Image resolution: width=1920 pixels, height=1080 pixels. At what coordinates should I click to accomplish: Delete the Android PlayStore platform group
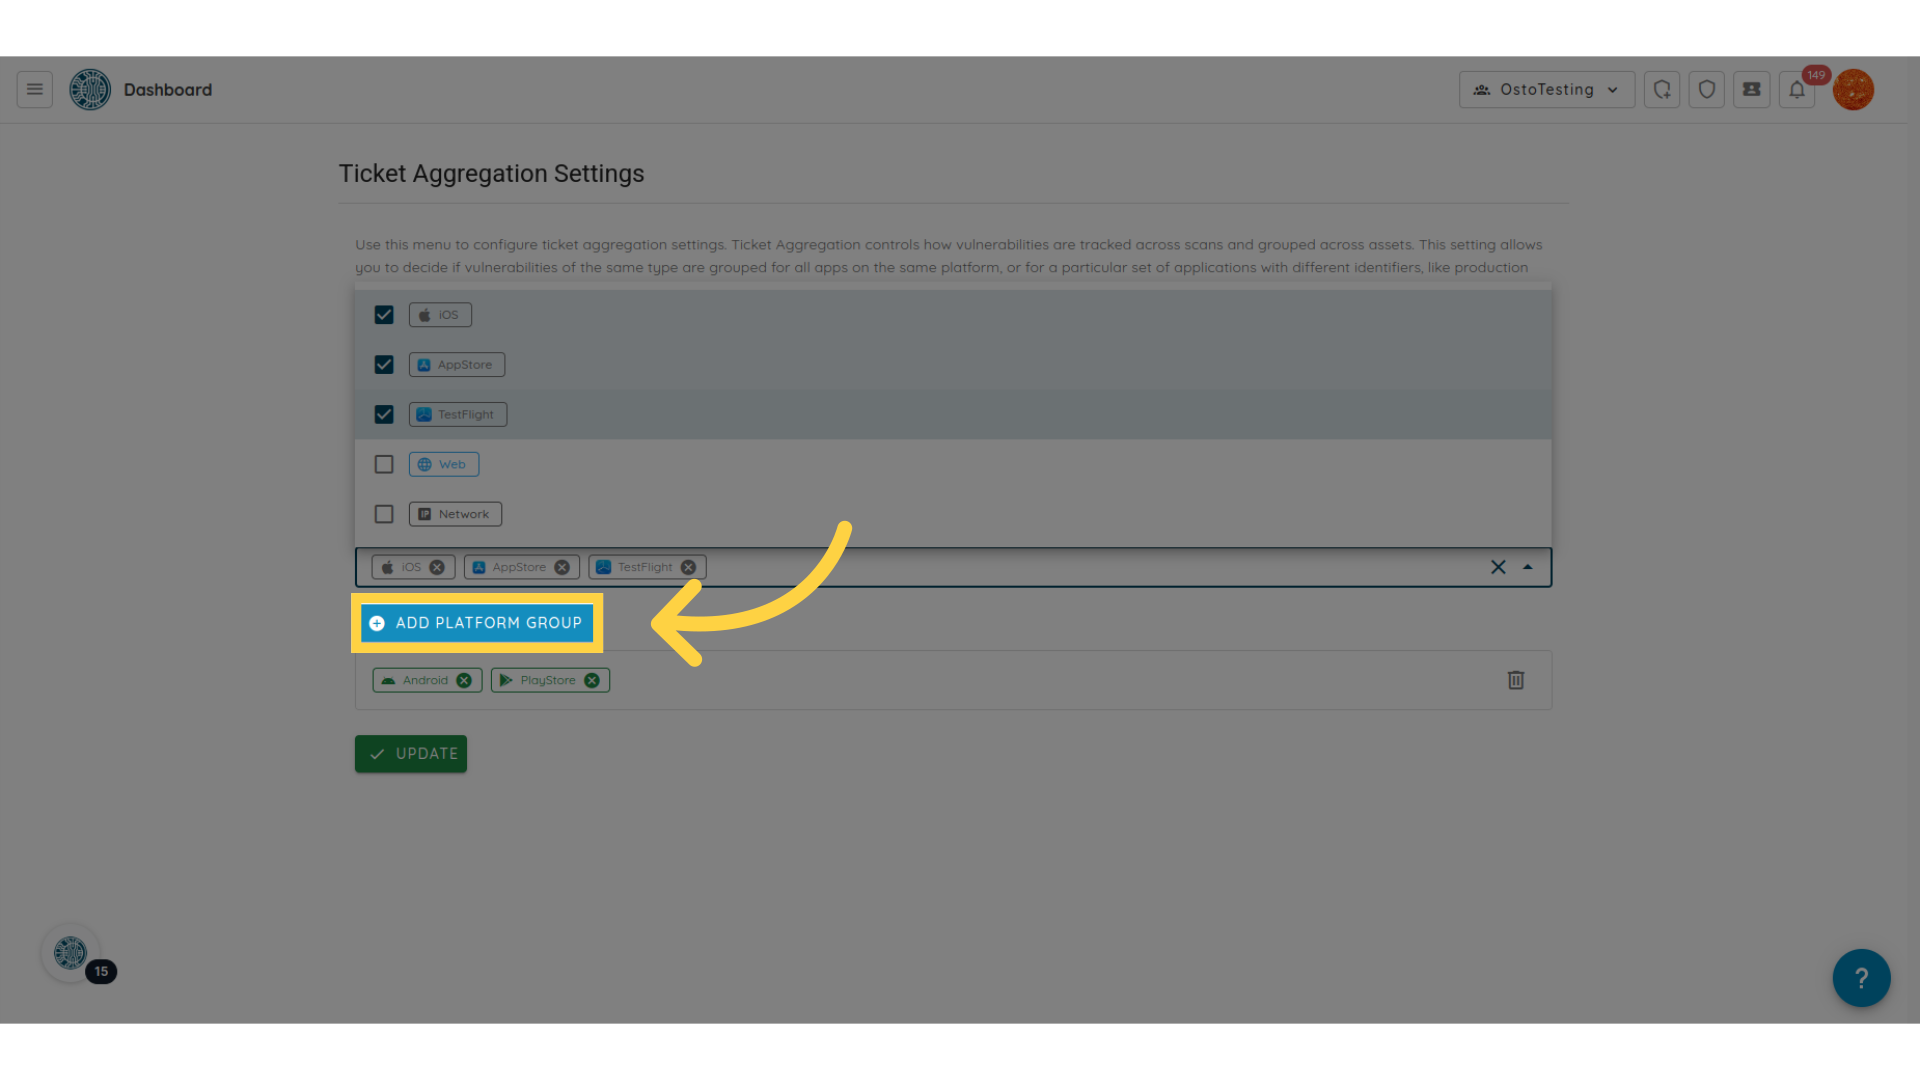(x=1515, y=680)
